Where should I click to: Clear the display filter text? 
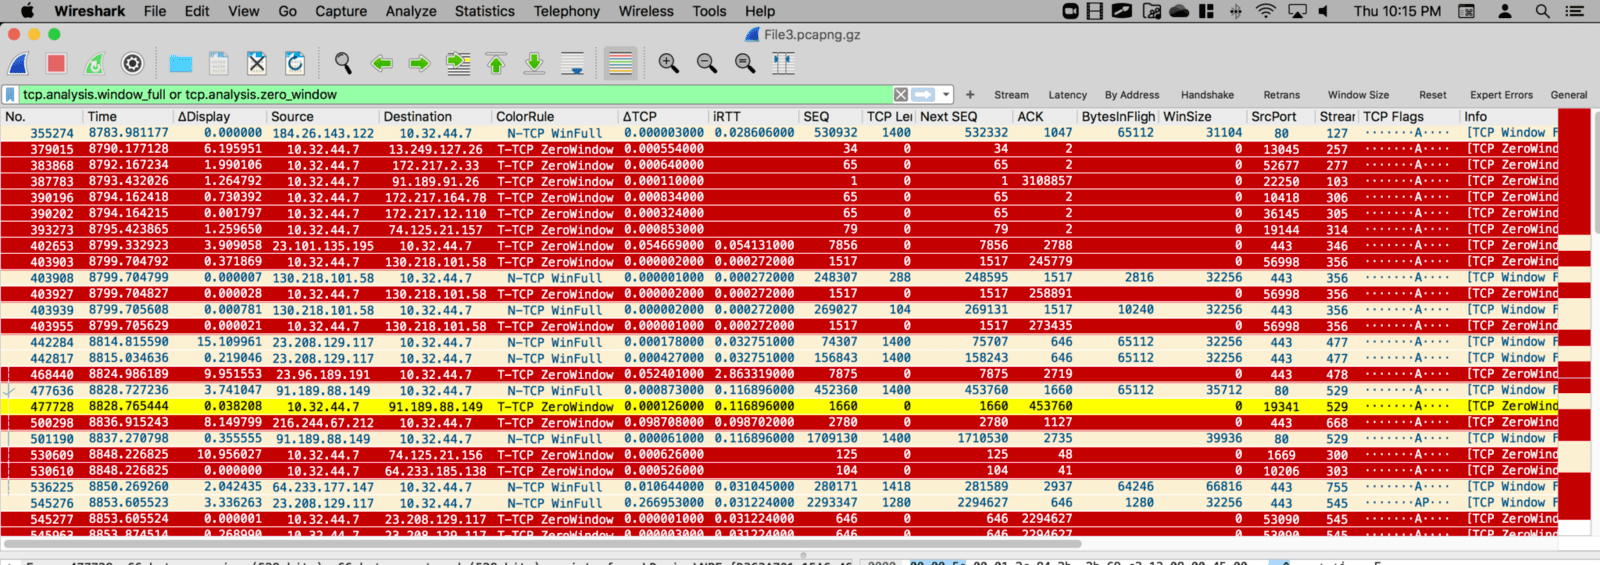[x=901, y=95]
